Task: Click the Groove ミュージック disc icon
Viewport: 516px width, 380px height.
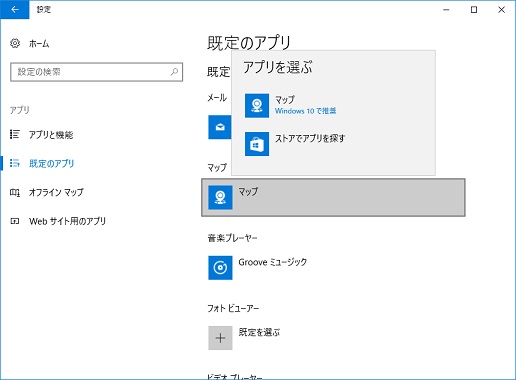Action: [x=220, y=268]
